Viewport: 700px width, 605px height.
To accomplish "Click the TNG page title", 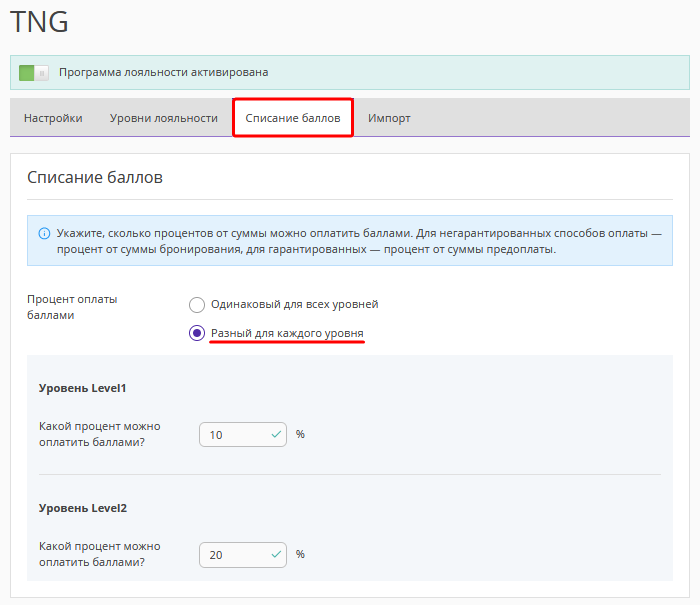I will pyautogui.click(x=39, y=21).
